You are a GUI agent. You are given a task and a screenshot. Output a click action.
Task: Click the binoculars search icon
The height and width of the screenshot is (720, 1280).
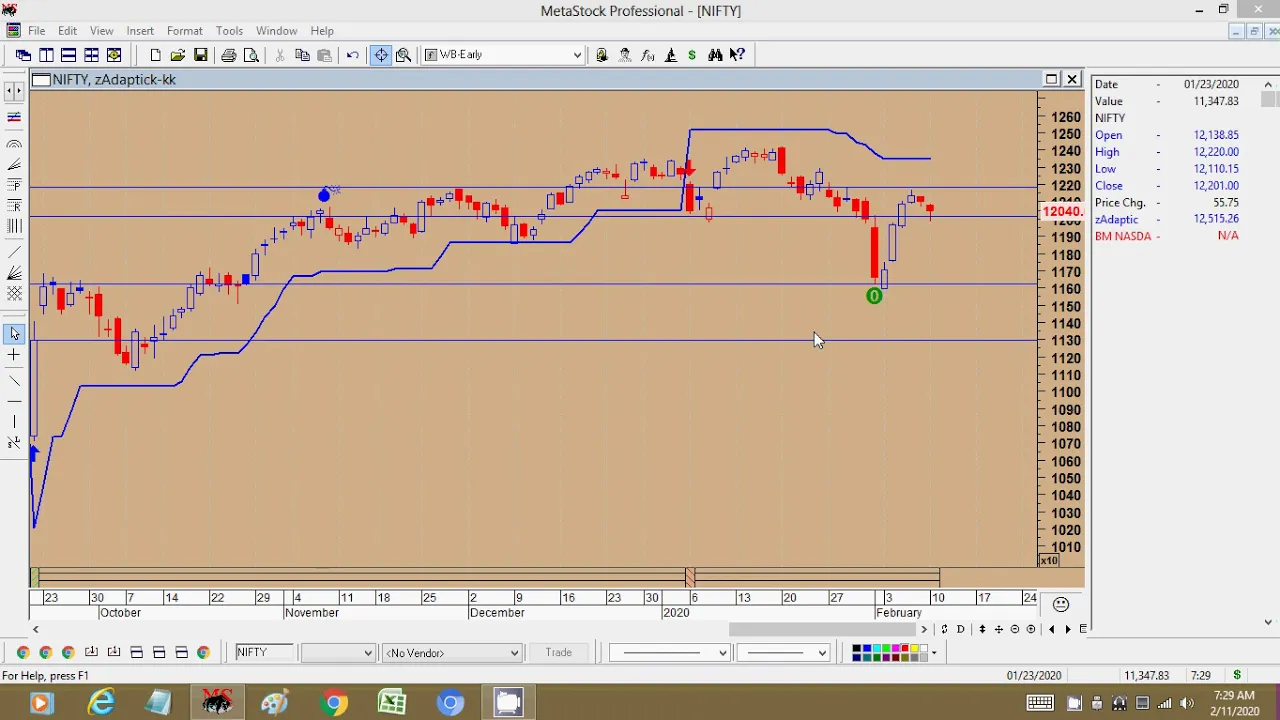[715, 55]
